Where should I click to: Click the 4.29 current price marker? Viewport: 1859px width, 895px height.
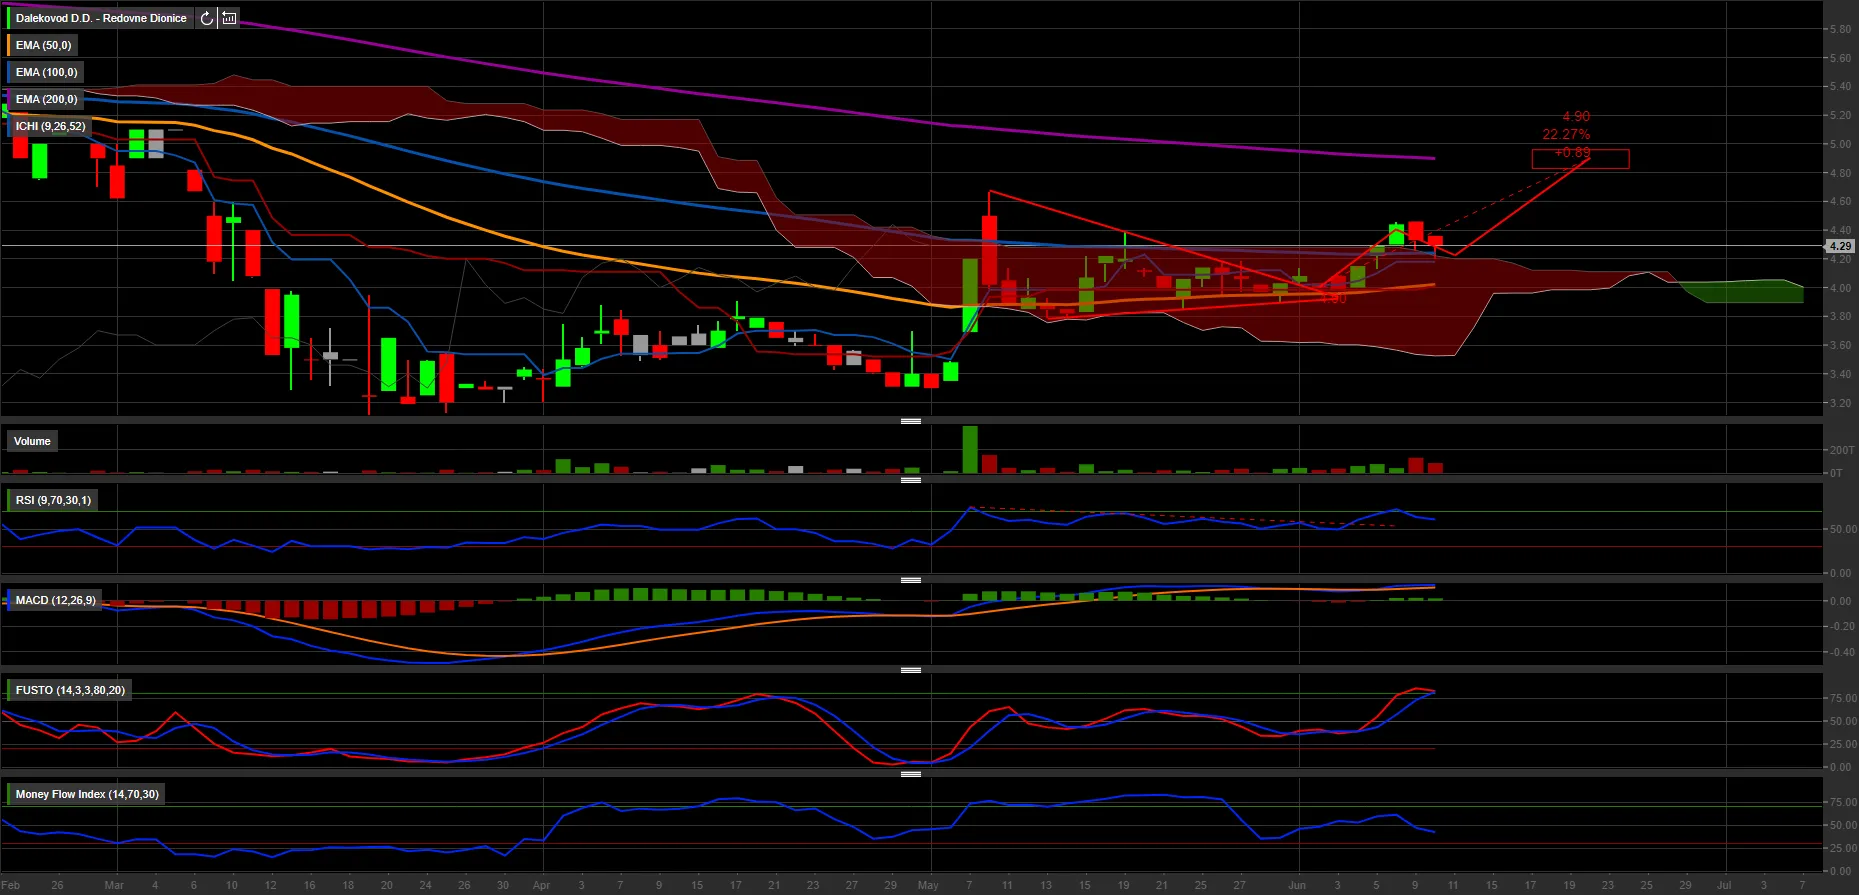1840,246
